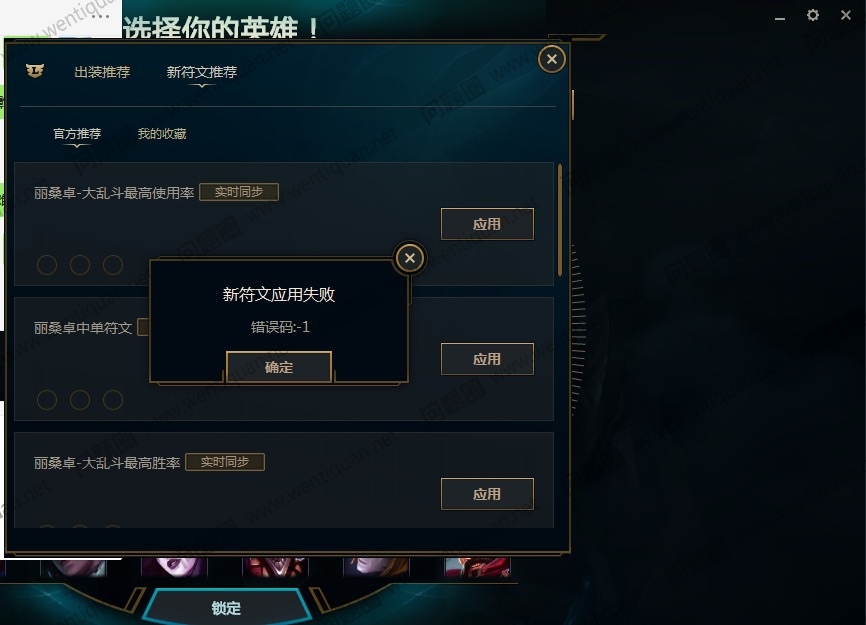Click the TGP logo icon beside 出装推荐

35,71
